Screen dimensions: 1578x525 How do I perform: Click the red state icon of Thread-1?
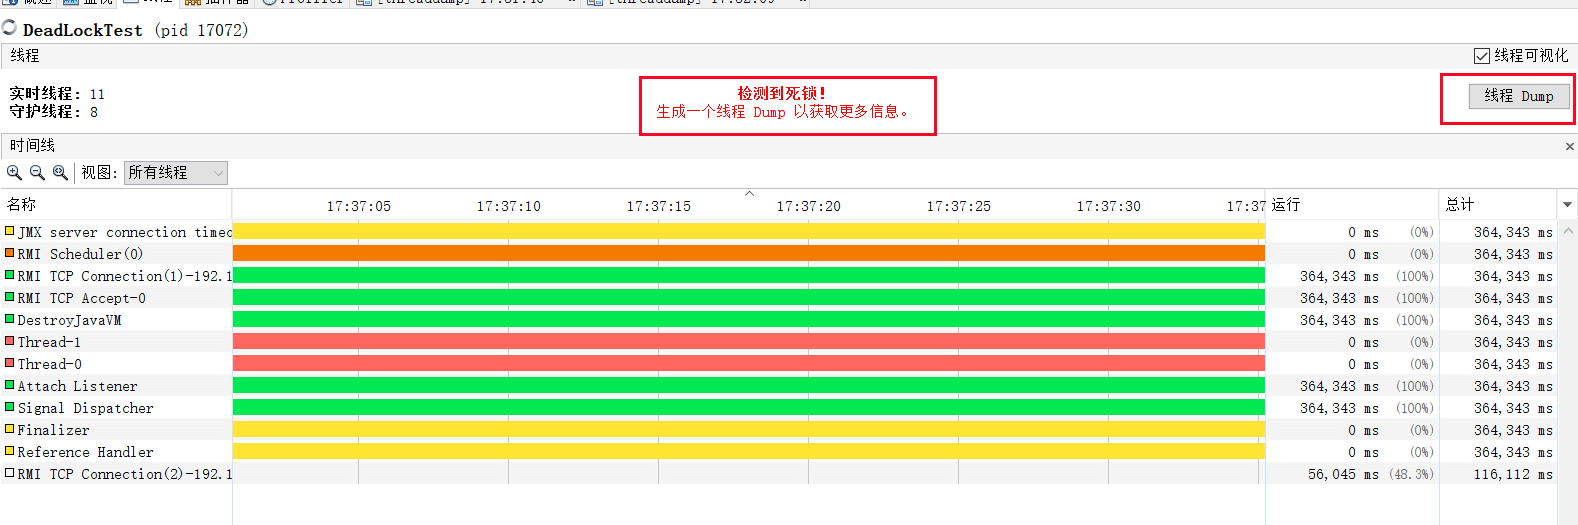[10, 341]
